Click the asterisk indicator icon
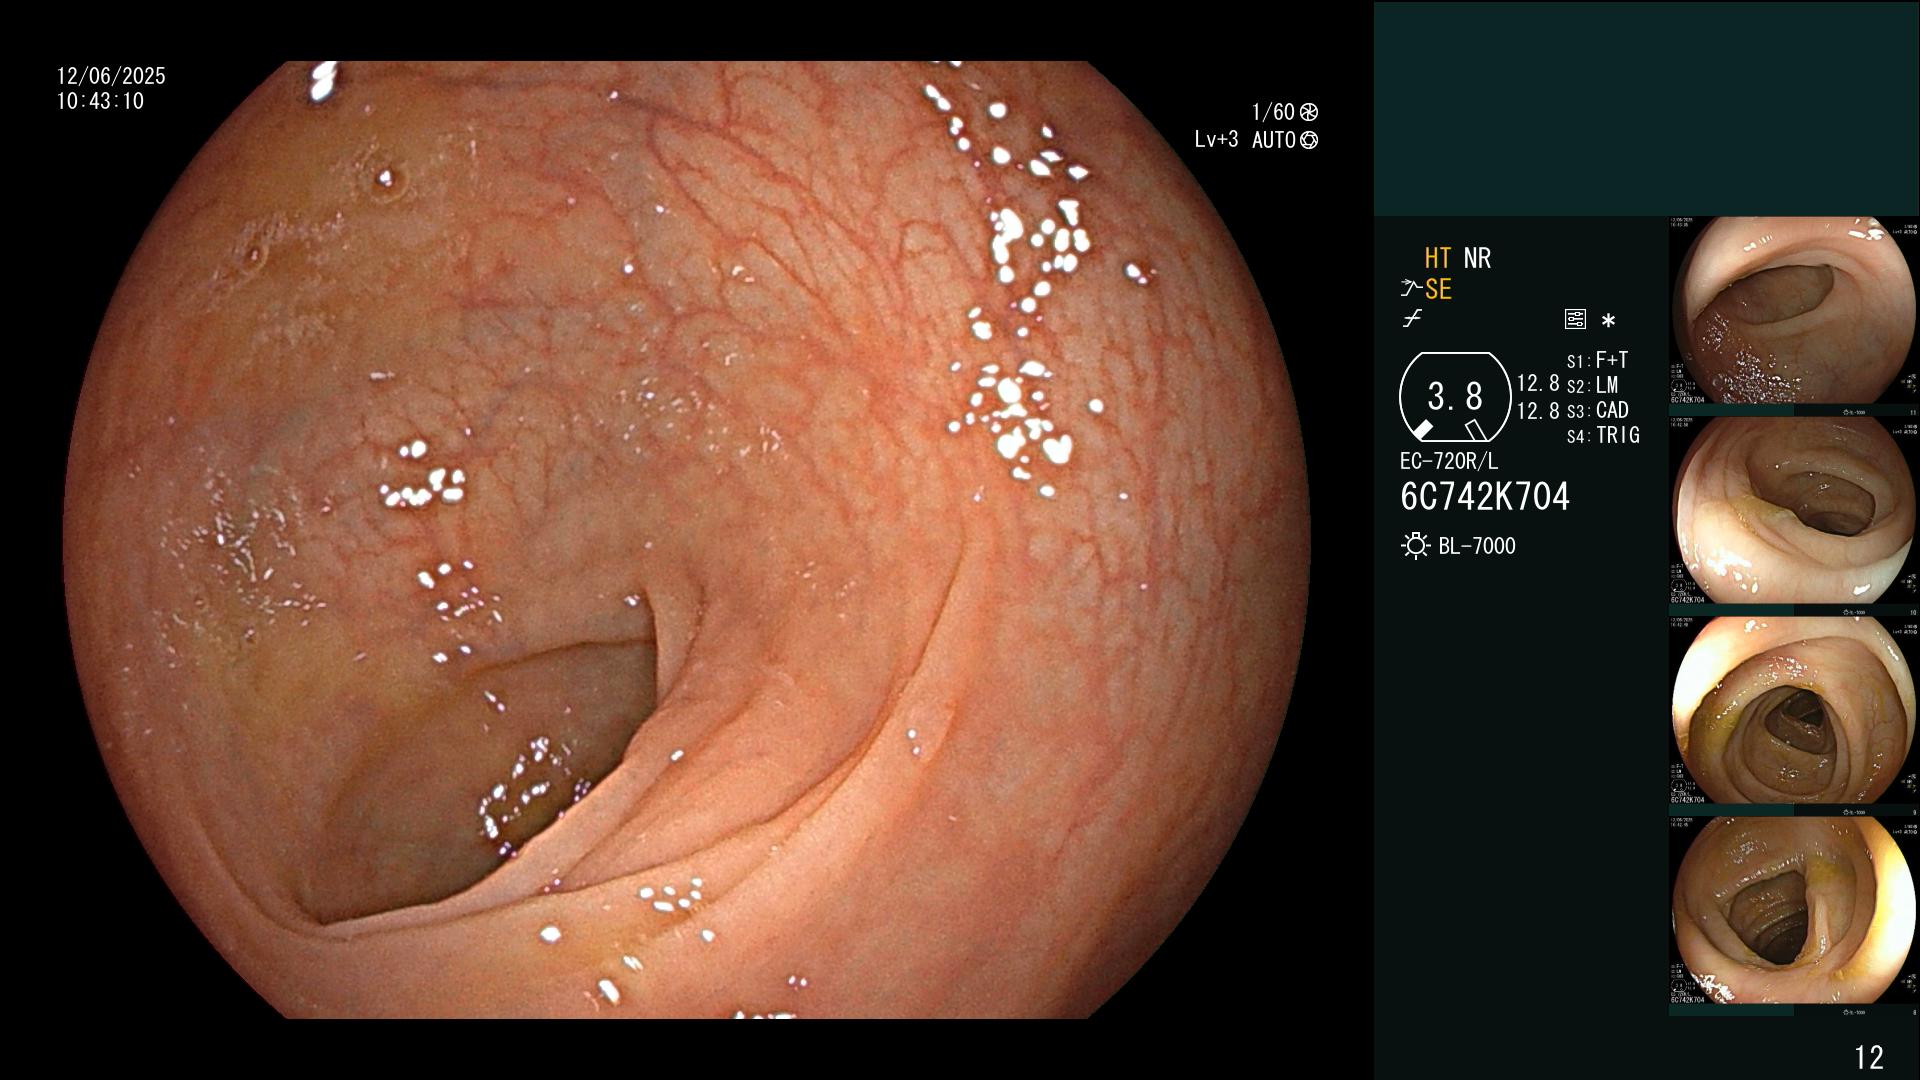Viewport: 1920px width, 1080px height. 1608,321
